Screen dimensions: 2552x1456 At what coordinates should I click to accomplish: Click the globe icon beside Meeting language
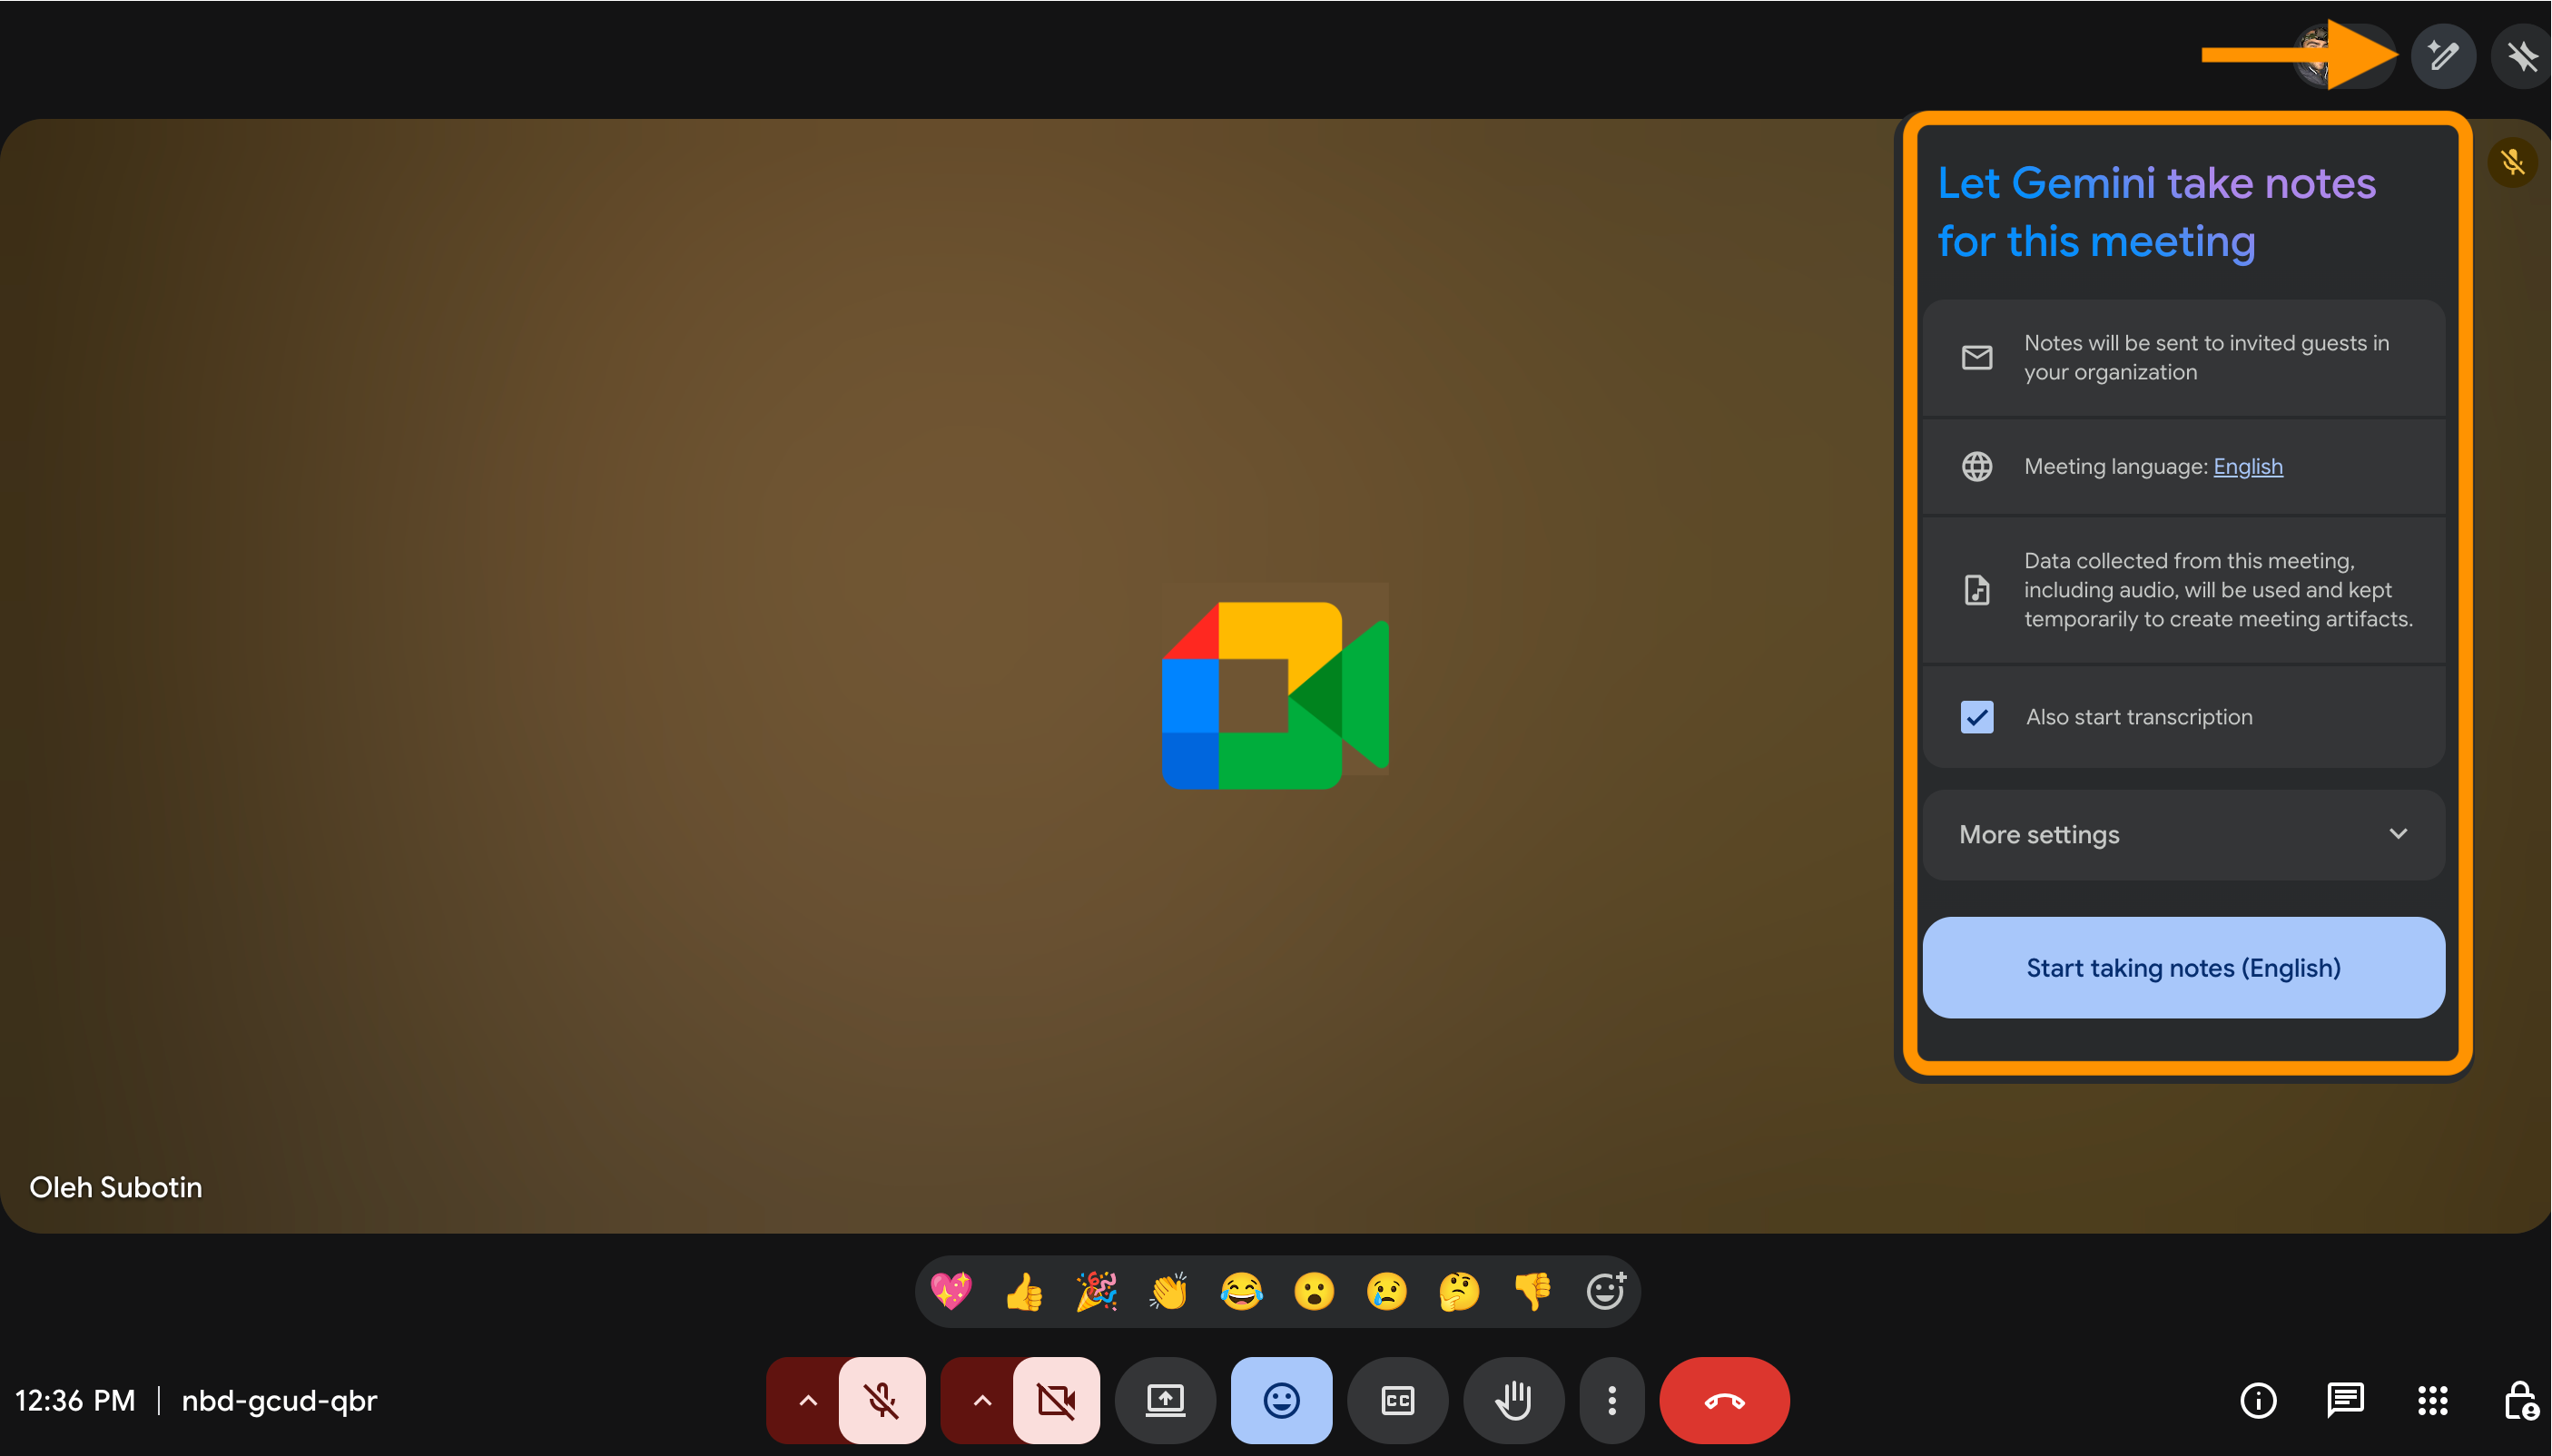1977,466
